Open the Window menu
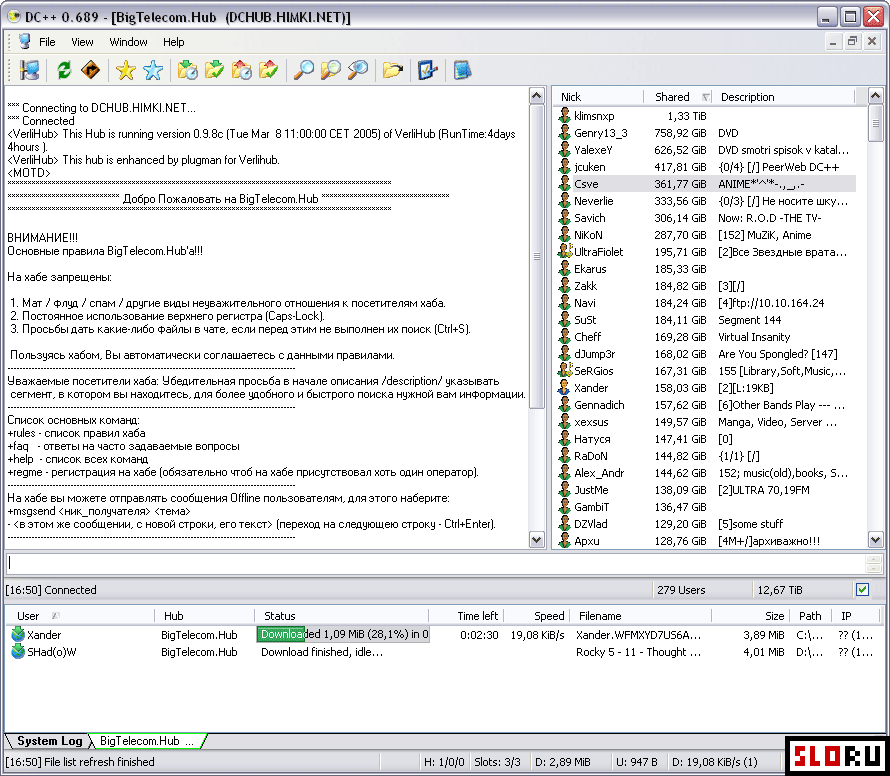 128,42
